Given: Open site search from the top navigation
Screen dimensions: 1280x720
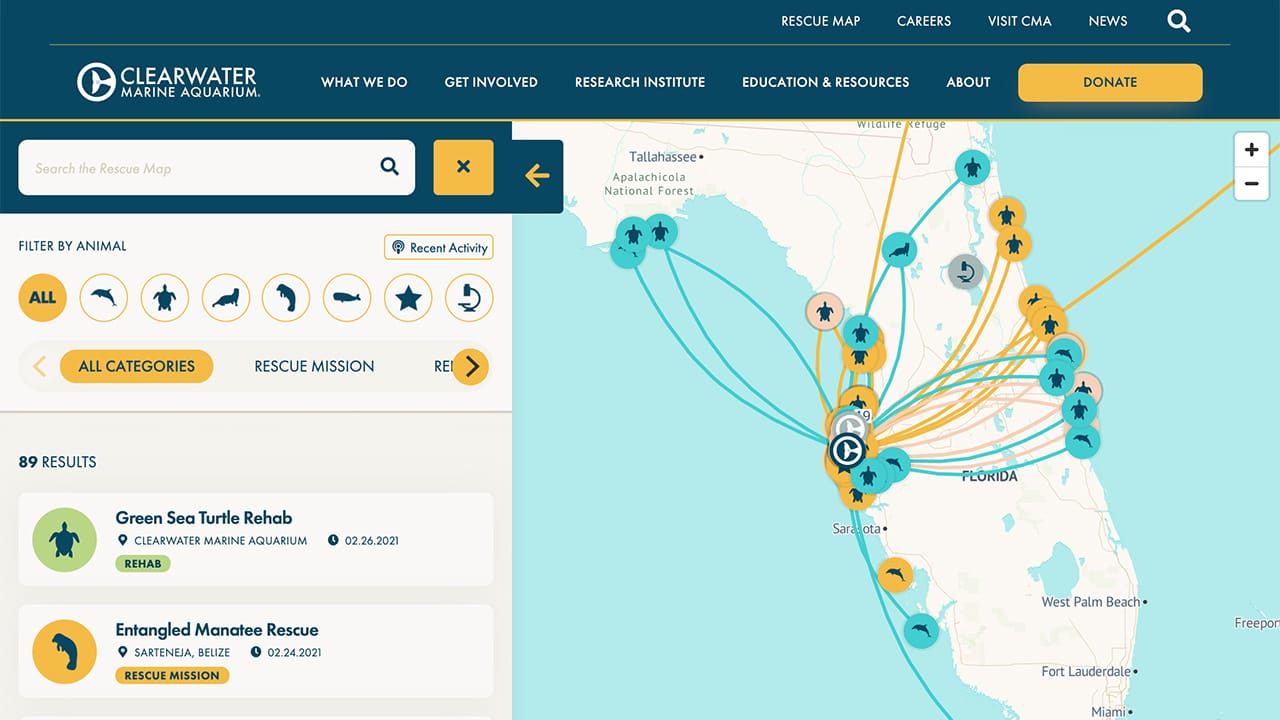Looking at the screenshot, I should 1178,20.
